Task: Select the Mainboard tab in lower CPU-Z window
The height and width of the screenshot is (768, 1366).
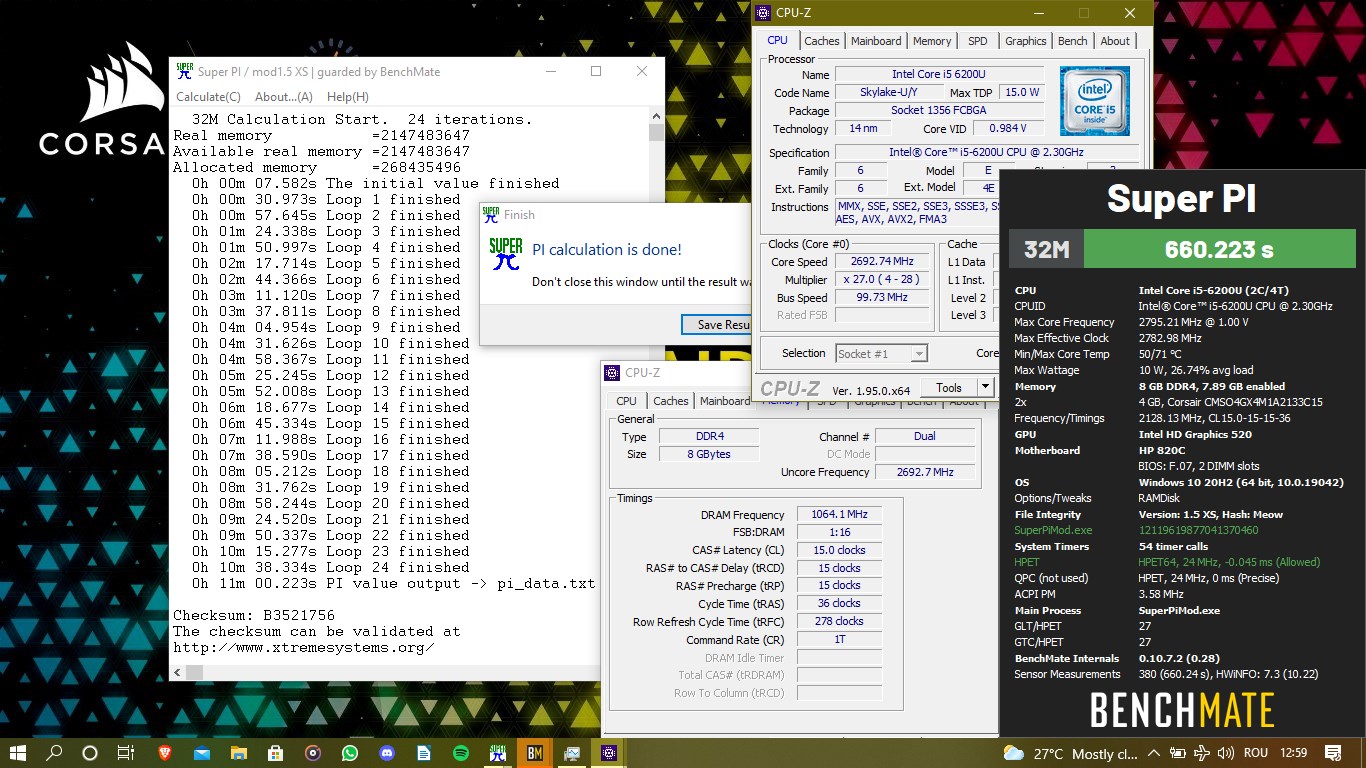Action: (x=725, y=401)
